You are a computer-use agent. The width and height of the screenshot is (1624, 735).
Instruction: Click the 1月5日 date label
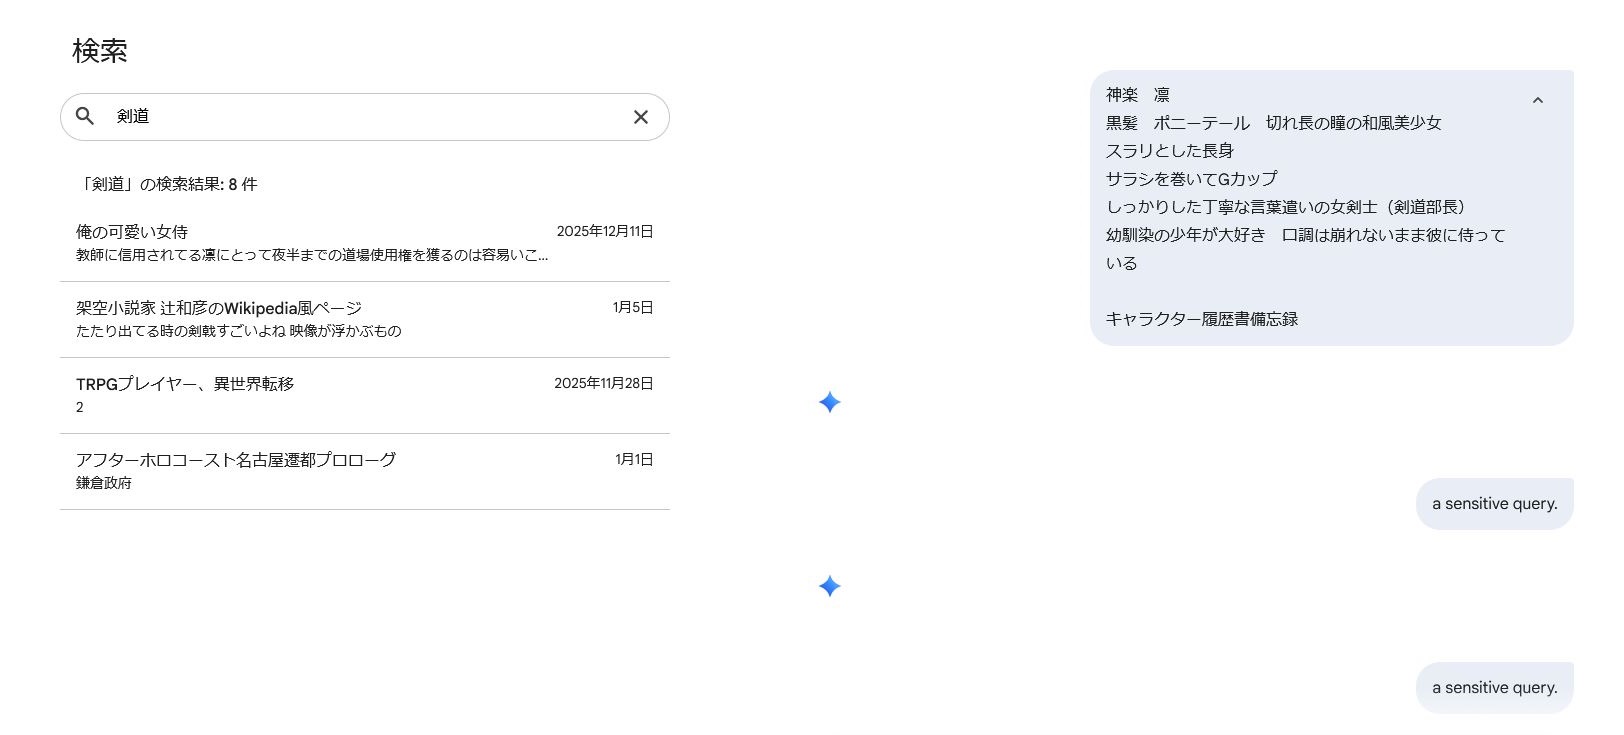[632, 307]
